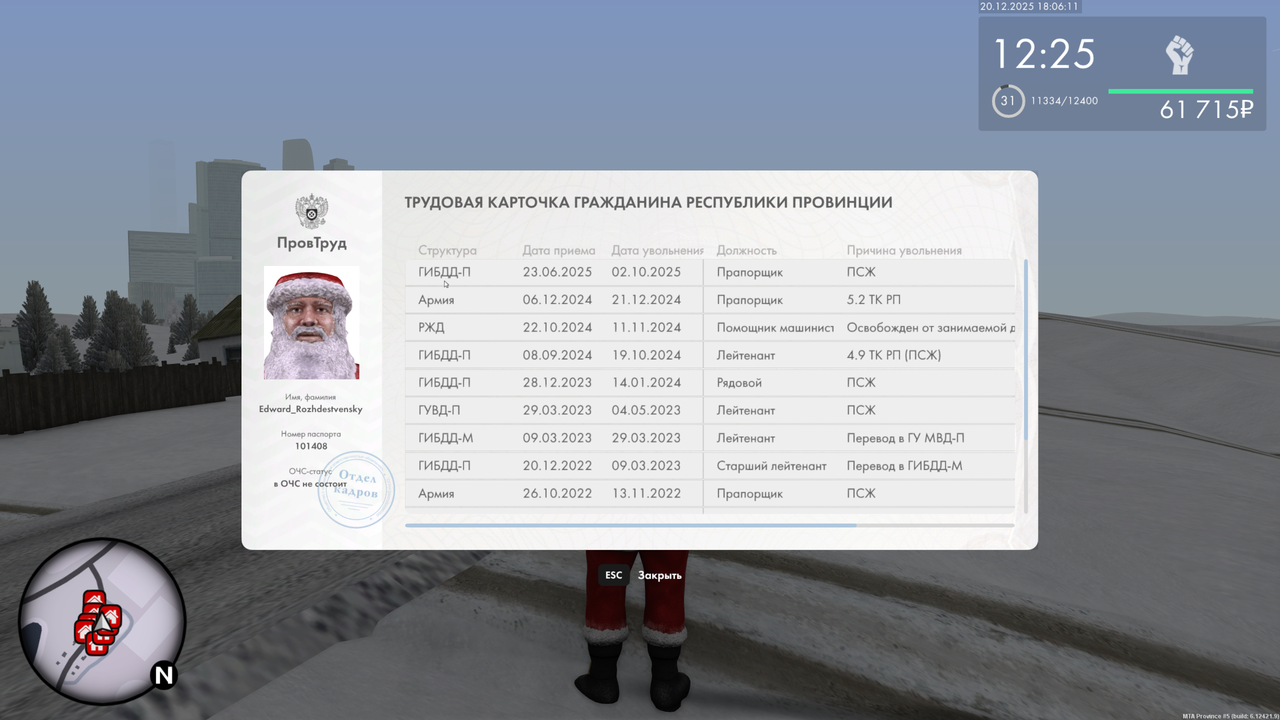Select the ГИБДД-П row dated 20.12.2022
The width and height of the screenshot is (1280, 720).
710,466
